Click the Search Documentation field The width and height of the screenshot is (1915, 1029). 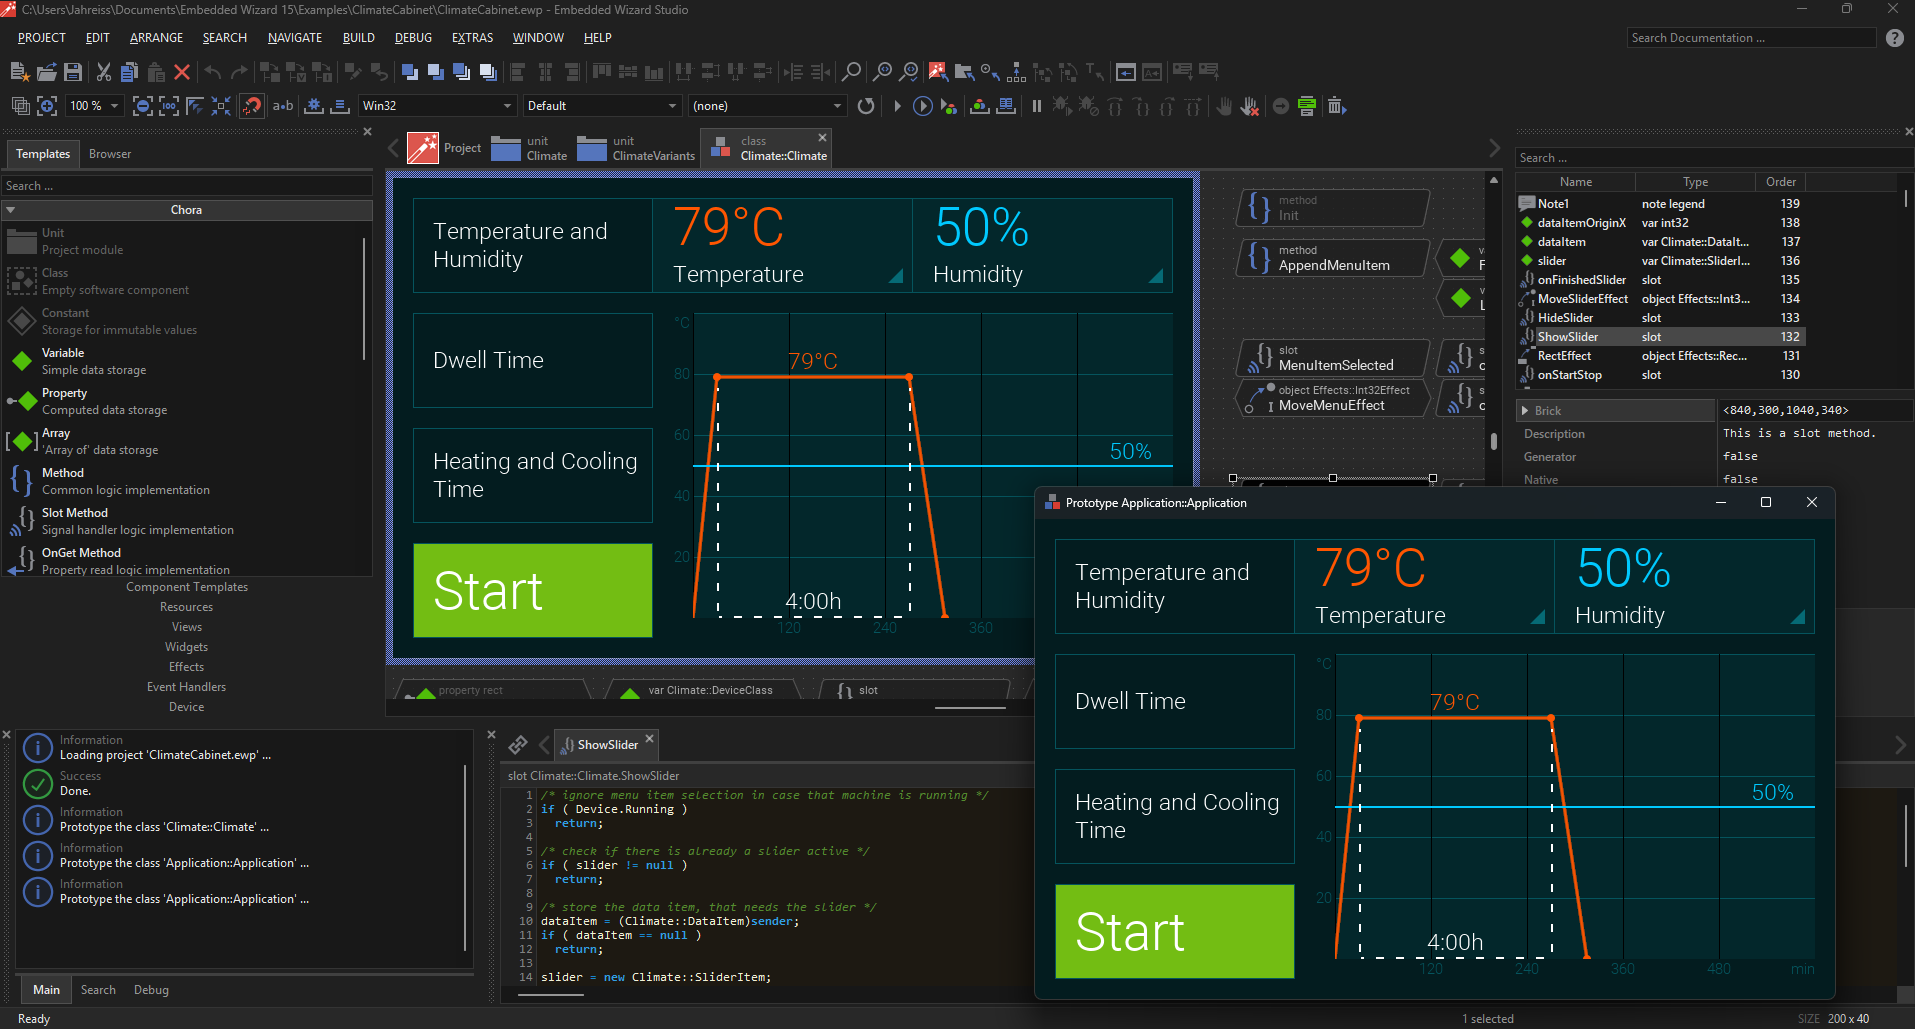(1751, 38)
